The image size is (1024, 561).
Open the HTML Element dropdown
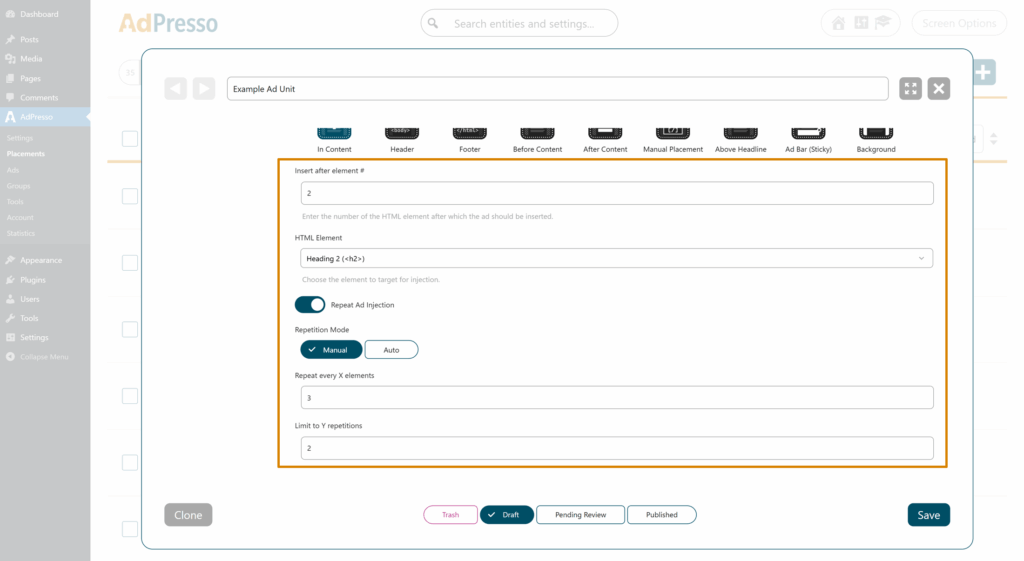(616, 259)
